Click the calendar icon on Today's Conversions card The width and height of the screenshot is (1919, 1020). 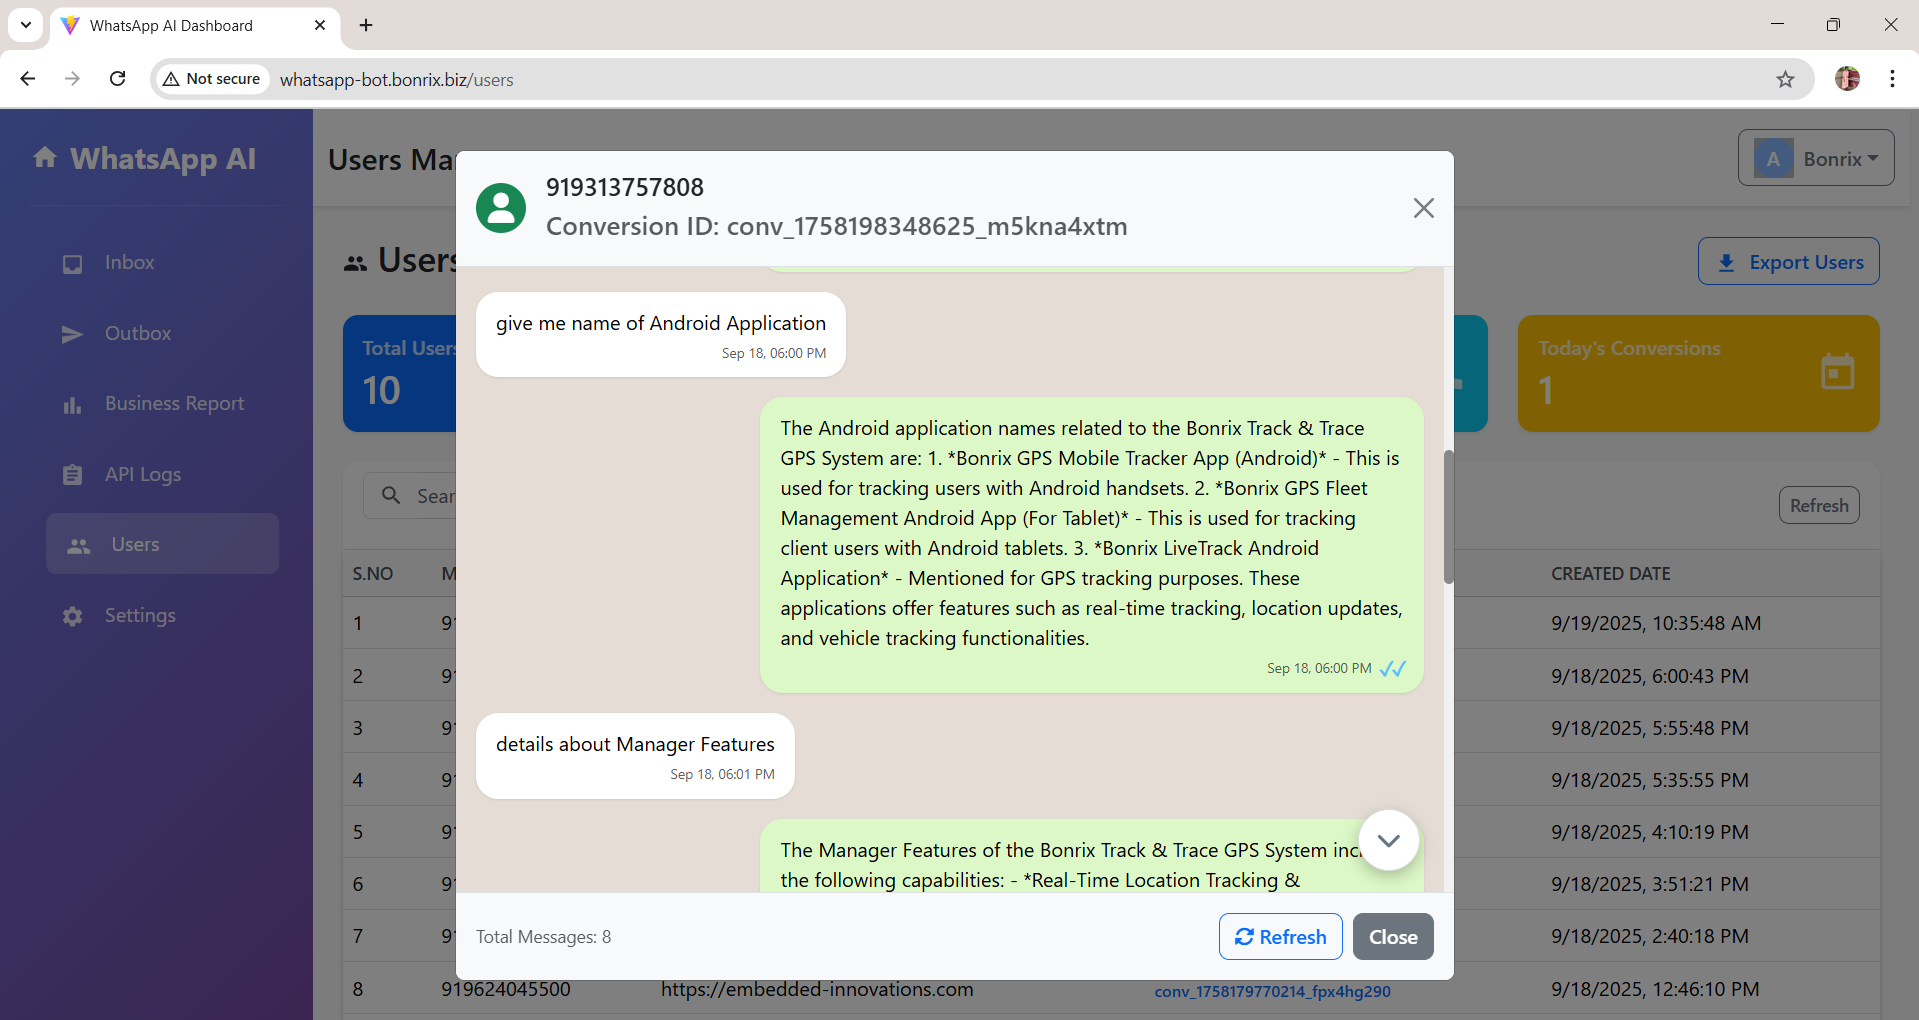tap(1838, 371)
